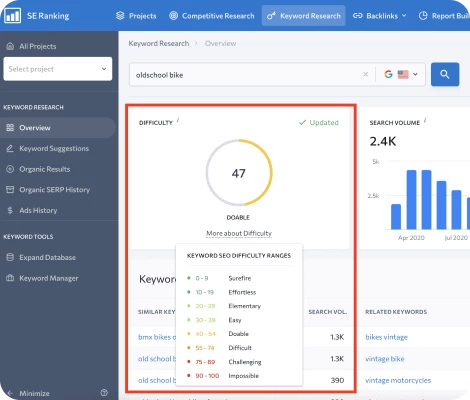Select Overview in the sidebar
This screenshot has width=470, height=400.
point(58,128)
